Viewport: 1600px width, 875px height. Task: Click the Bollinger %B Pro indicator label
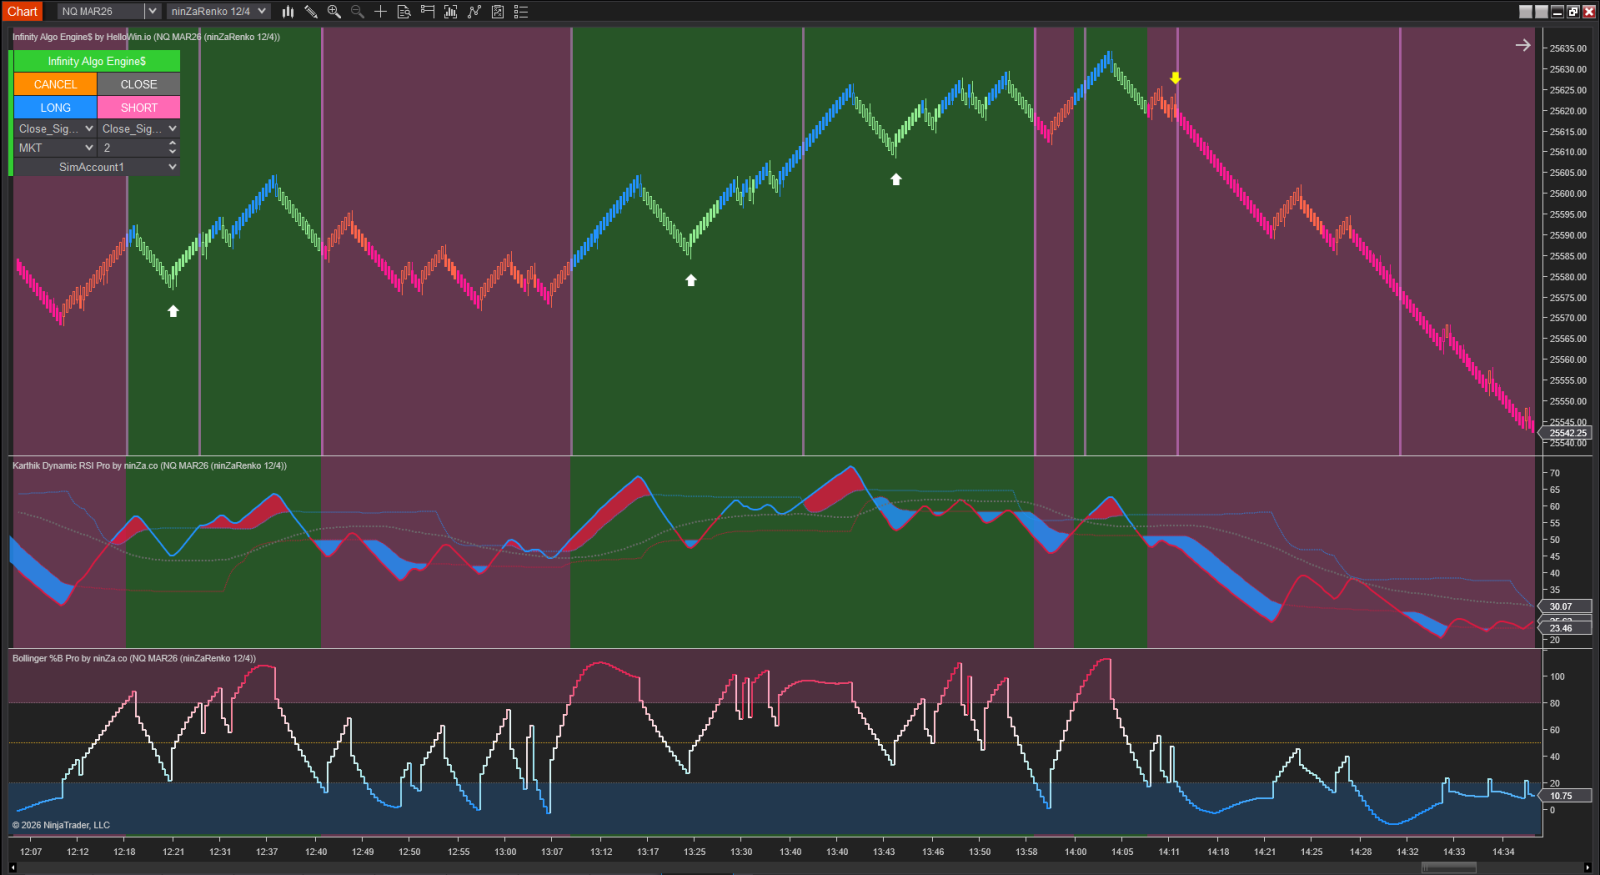point(134,659)
